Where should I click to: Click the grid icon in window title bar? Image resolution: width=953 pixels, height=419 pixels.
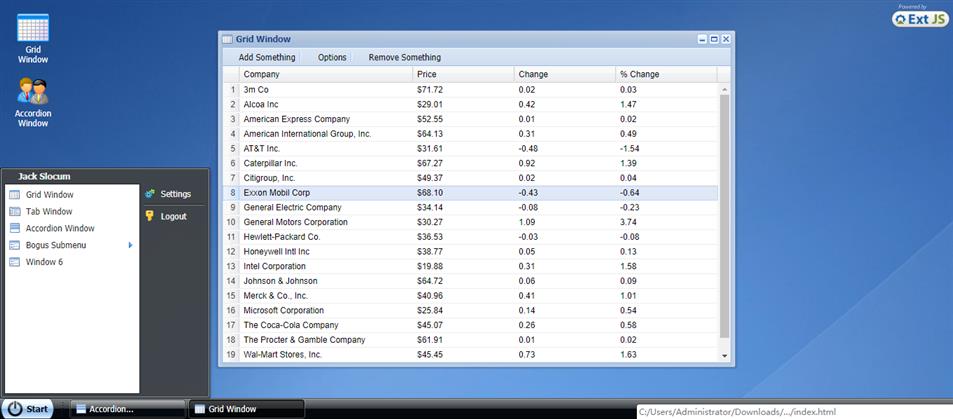pos(227,39)
